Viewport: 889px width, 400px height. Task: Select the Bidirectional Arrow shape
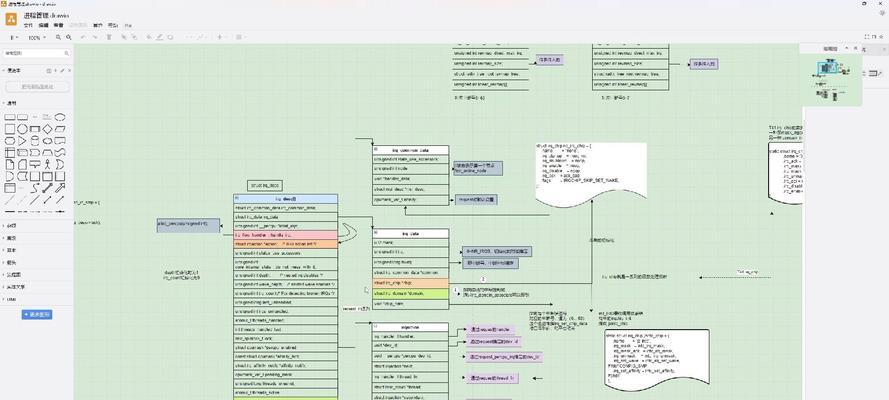pyautogui.click(x=47, y=188)
